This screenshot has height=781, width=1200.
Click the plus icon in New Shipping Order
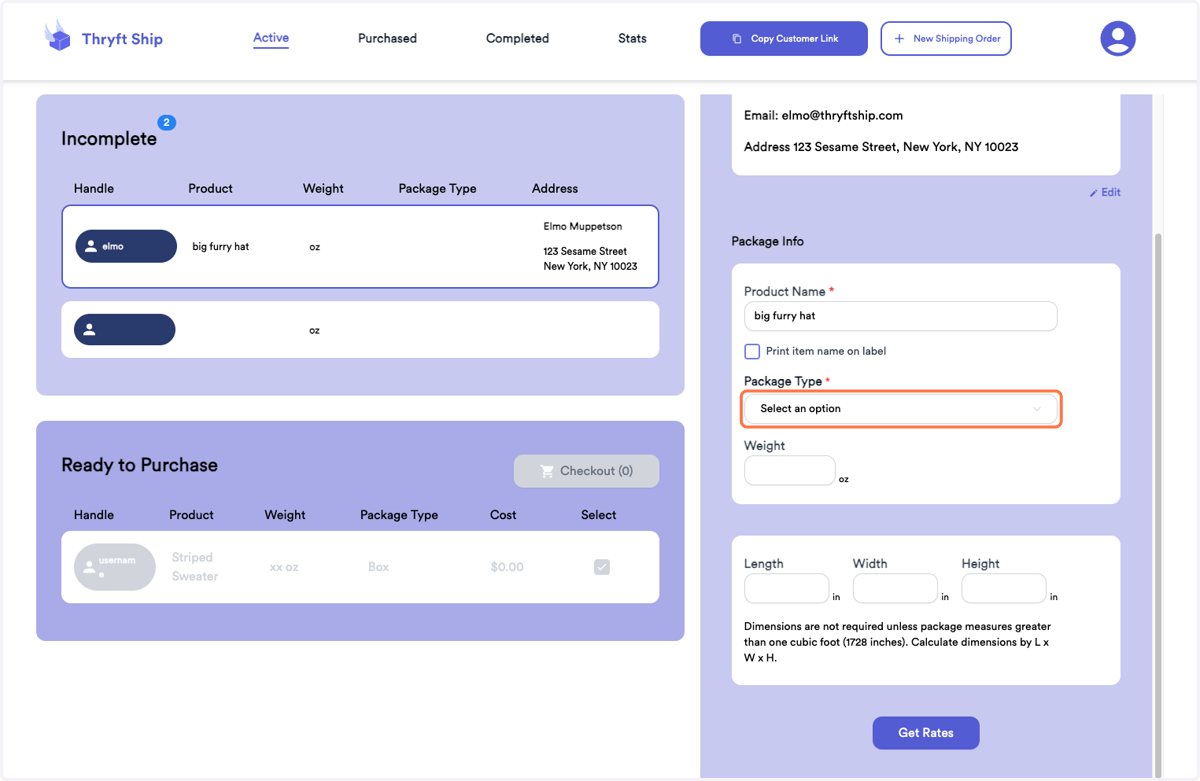click(x=899, y=39)
